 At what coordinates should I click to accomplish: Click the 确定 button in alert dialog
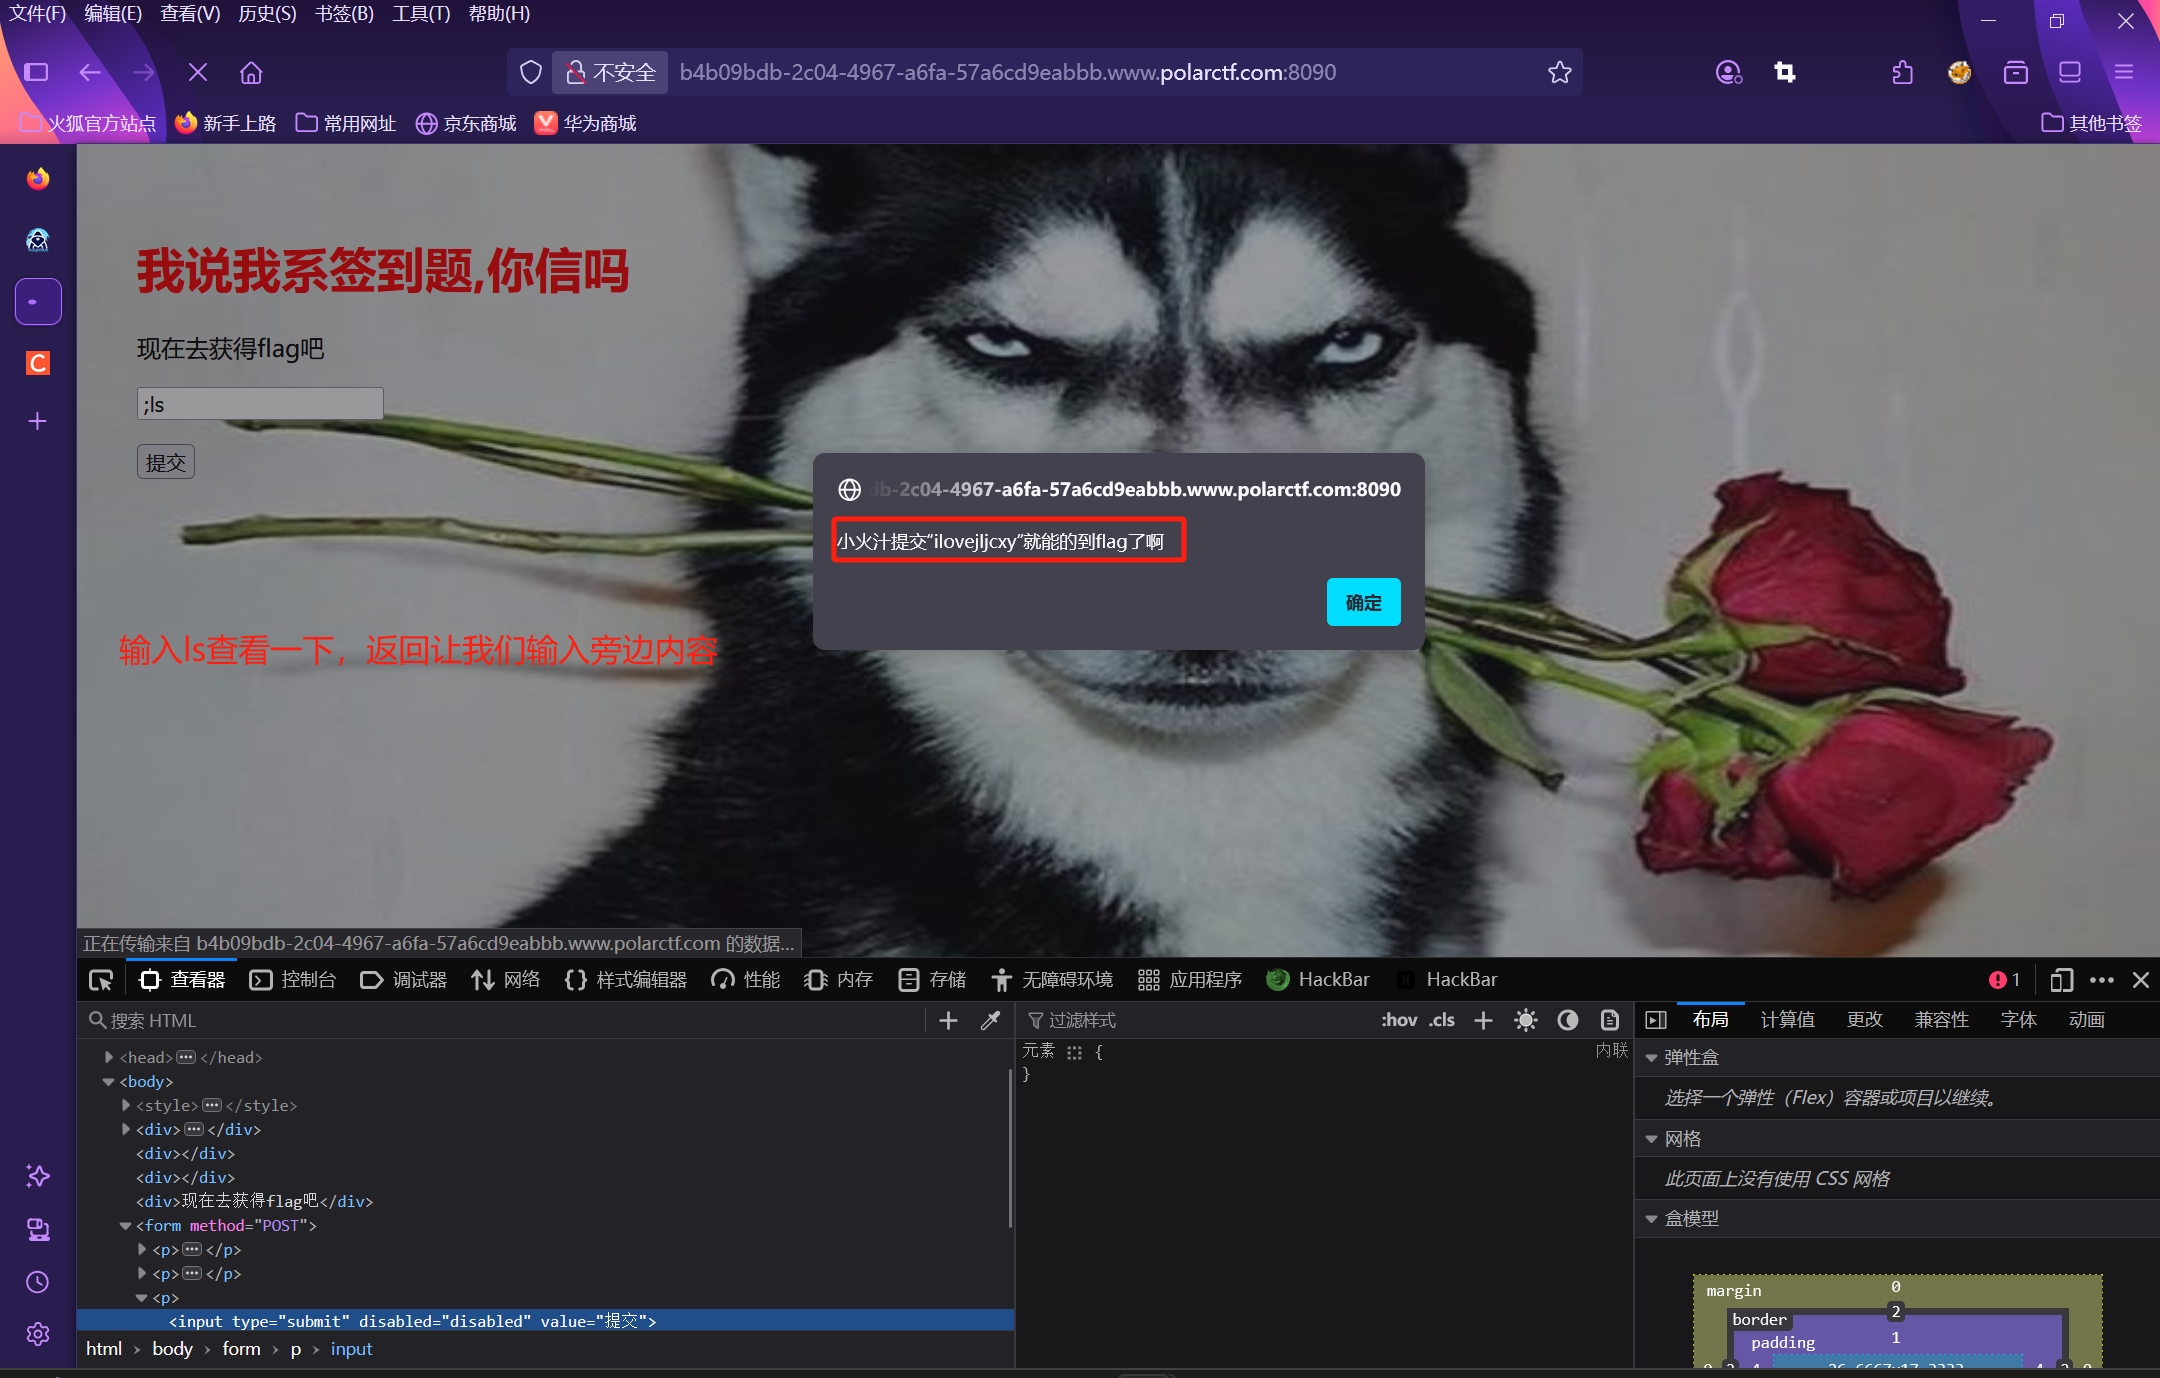(1363, 602)
